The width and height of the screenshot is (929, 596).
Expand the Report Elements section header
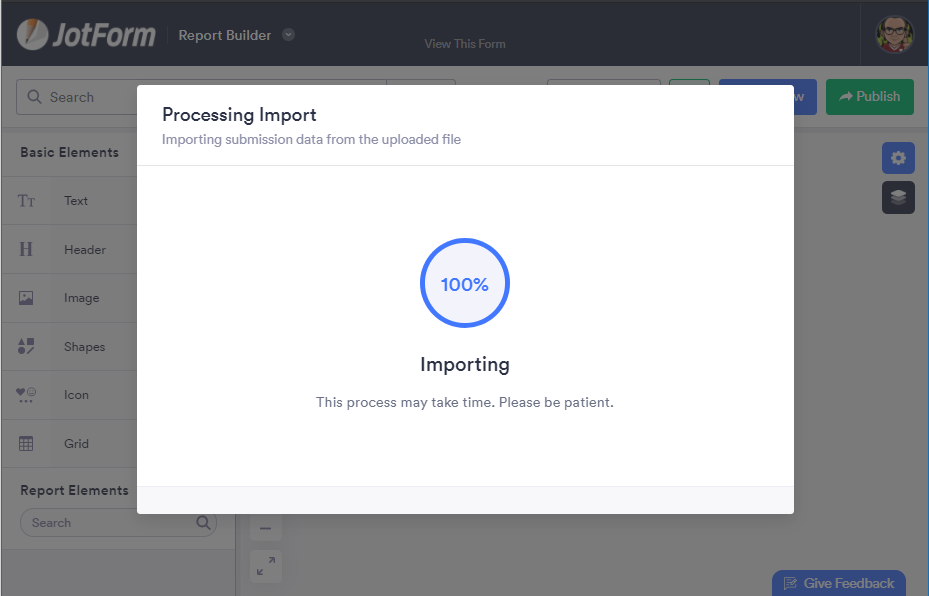click(74, 491)
